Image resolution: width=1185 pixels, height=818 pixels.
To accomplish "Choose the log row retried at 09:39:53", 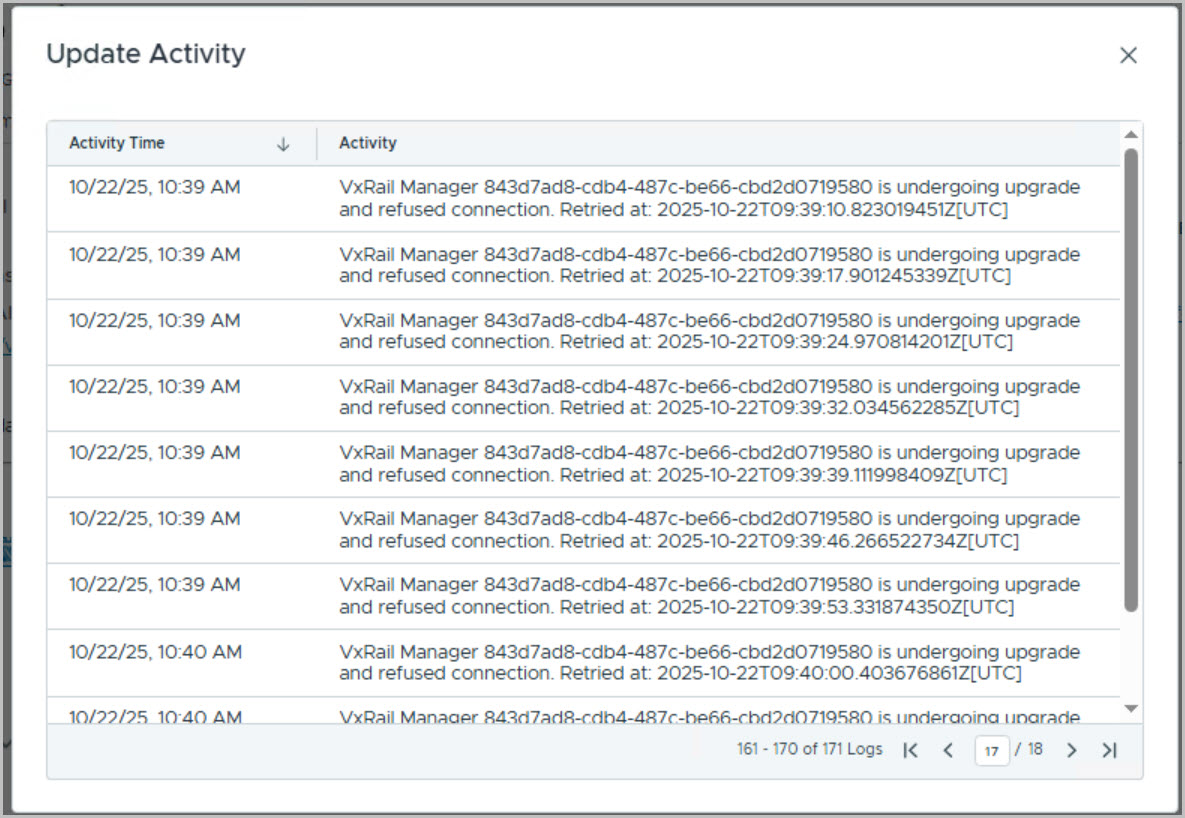I will coord(710,596).
